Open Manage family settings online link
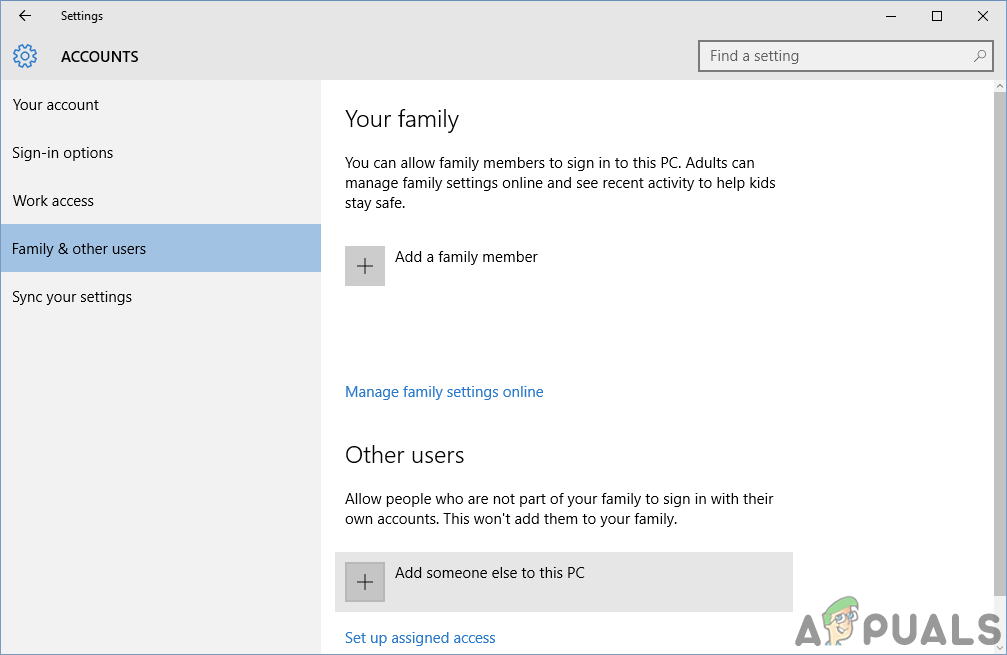 444,392
